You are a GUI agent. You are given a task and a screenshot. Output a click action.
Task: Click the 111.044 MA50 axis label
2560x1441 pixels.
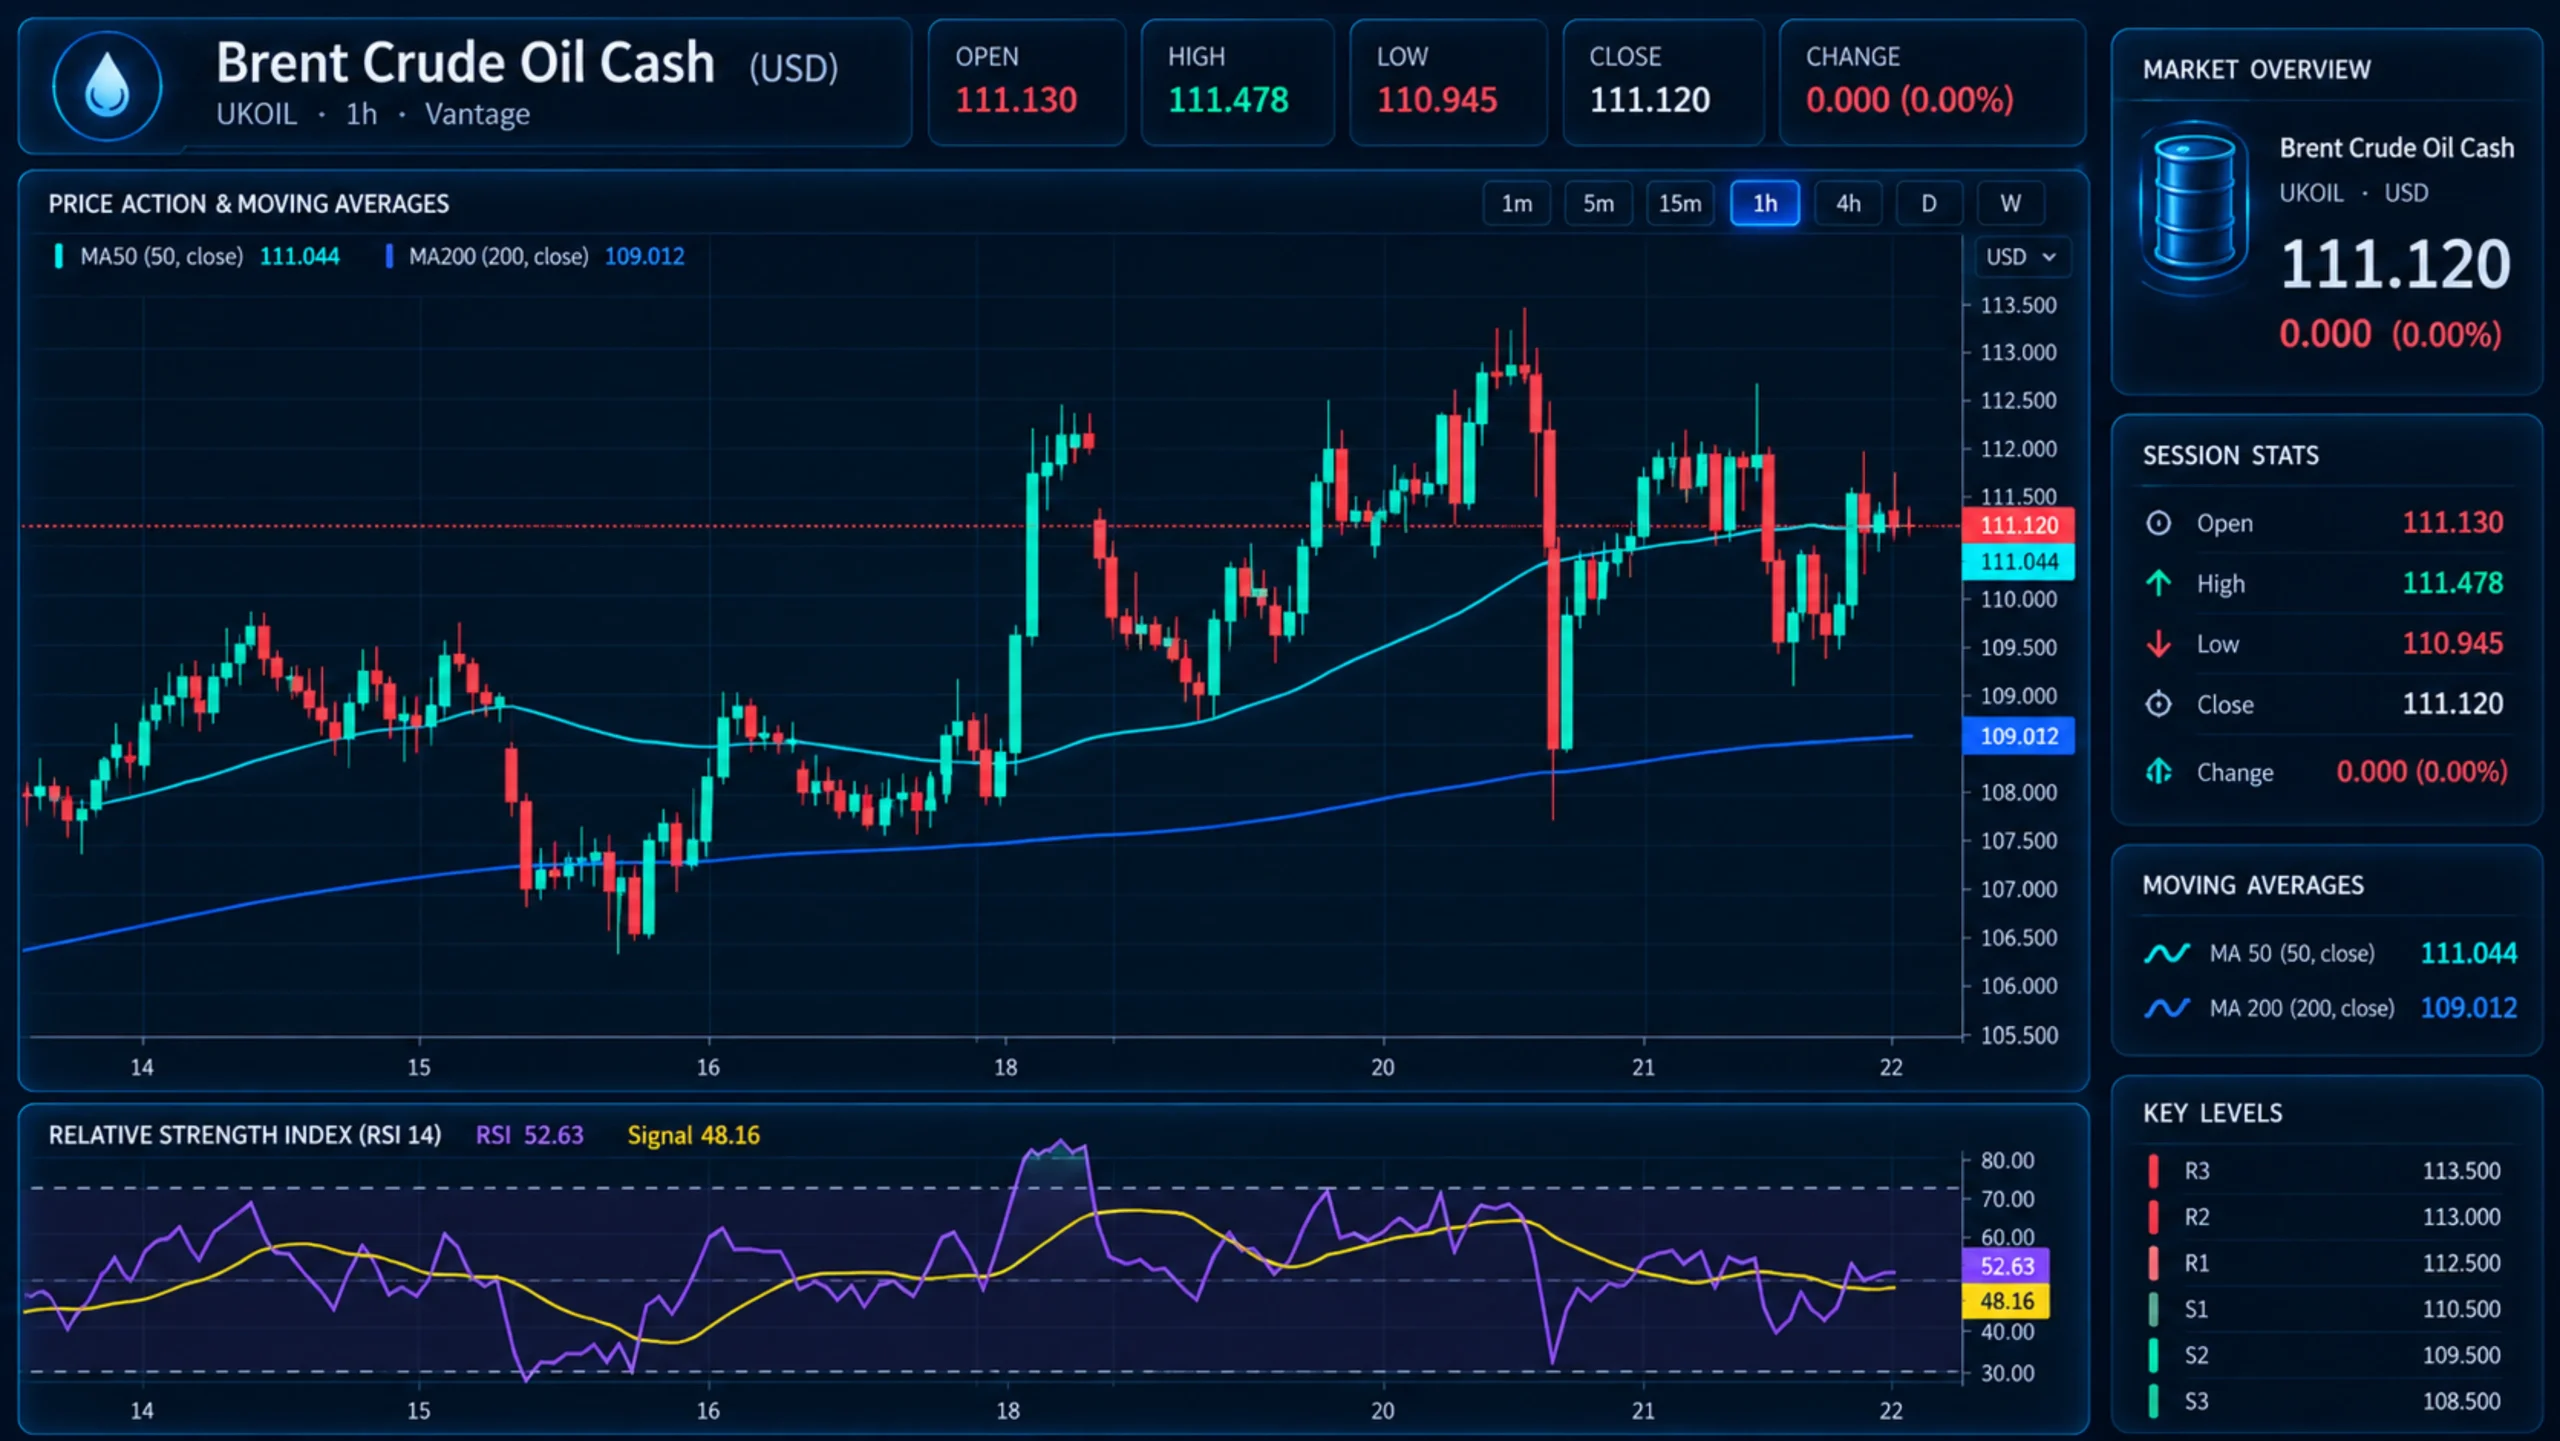(x=2018, y=562)
